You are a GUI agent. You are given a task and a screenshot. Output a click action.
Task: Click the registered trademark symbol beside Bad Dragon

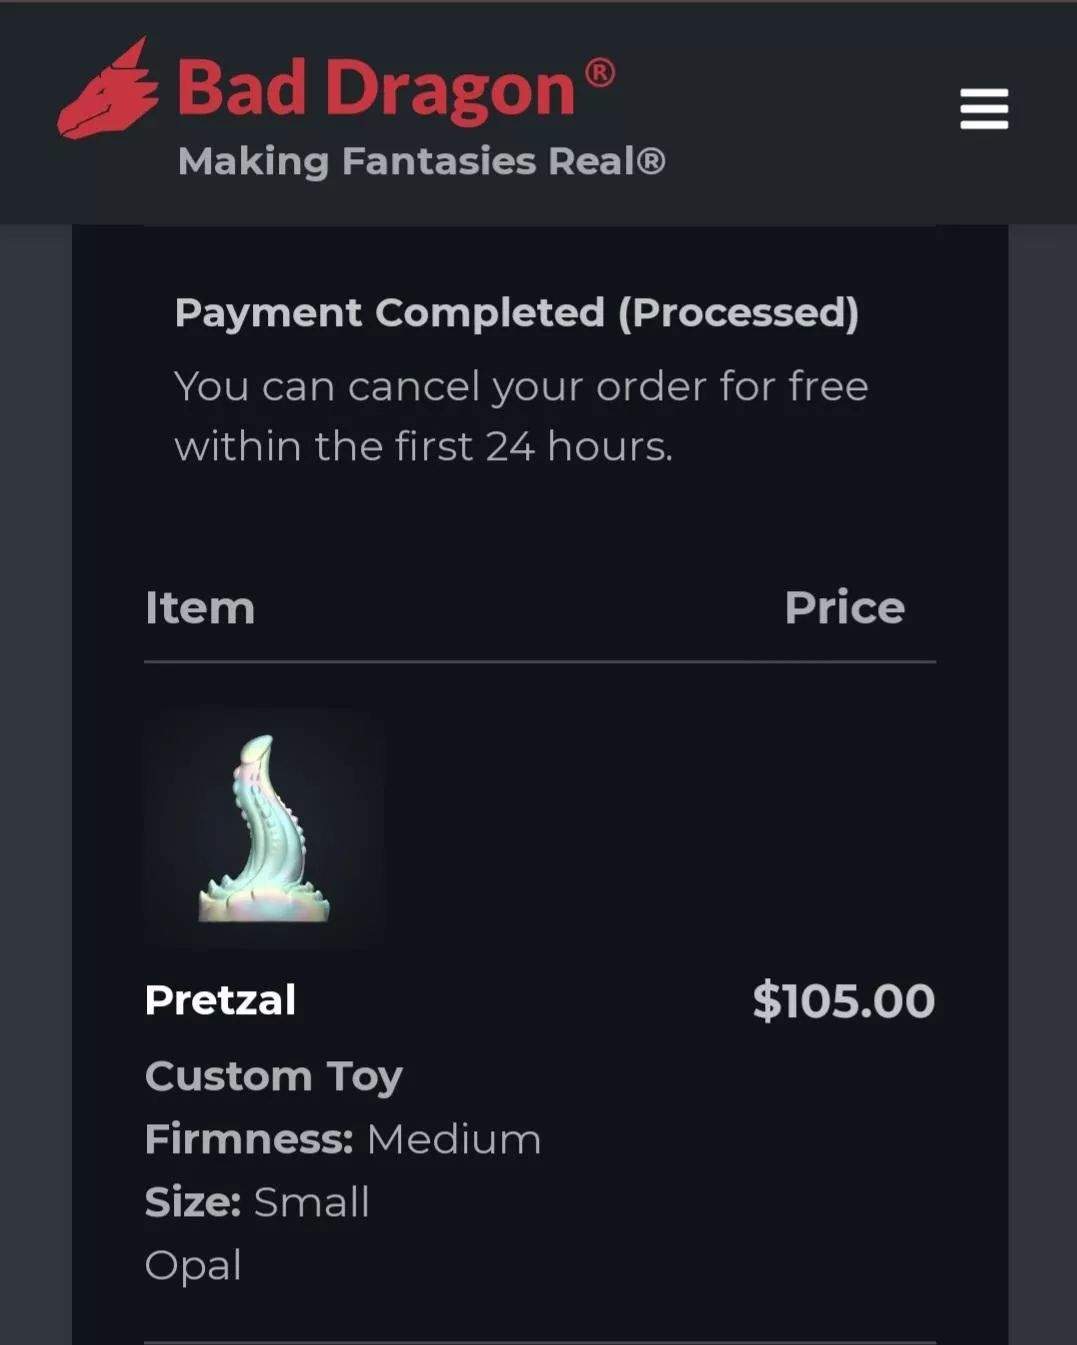[600, 73]
